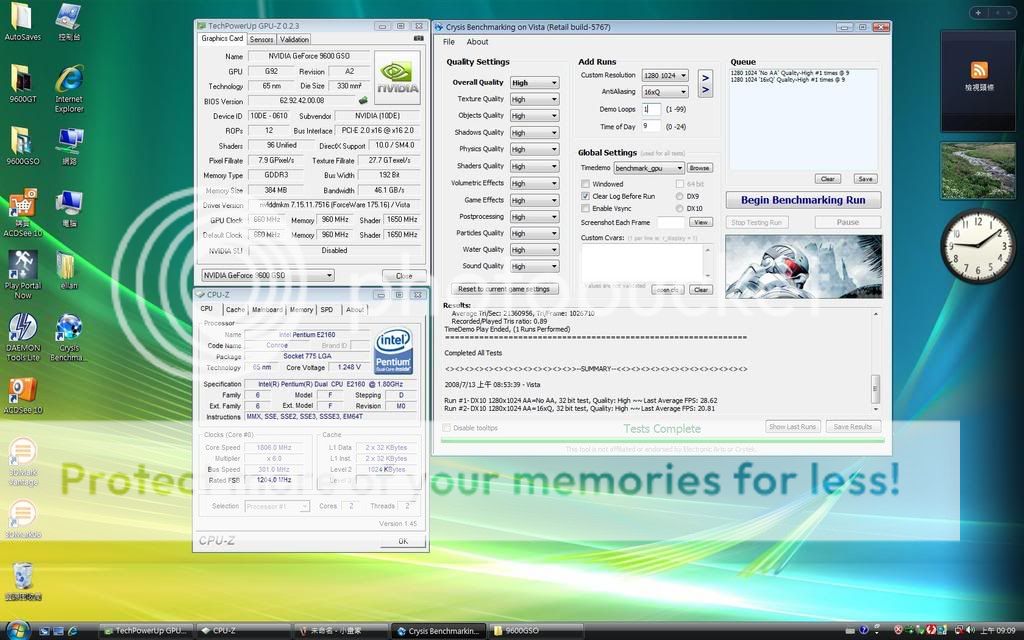
Task: Open the AutoSaves folder on desktop
Action: coord(22,23)
